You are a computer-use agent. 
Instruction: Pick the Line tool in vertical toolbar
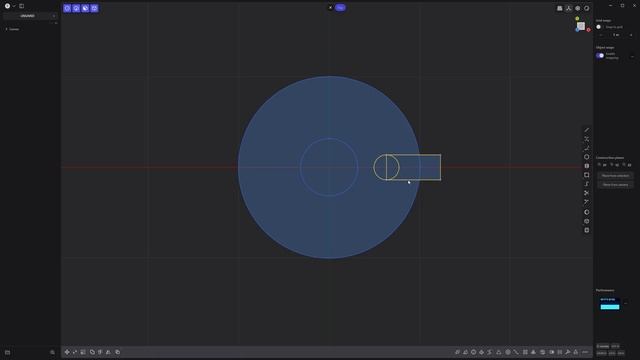(x=587, y=130)
